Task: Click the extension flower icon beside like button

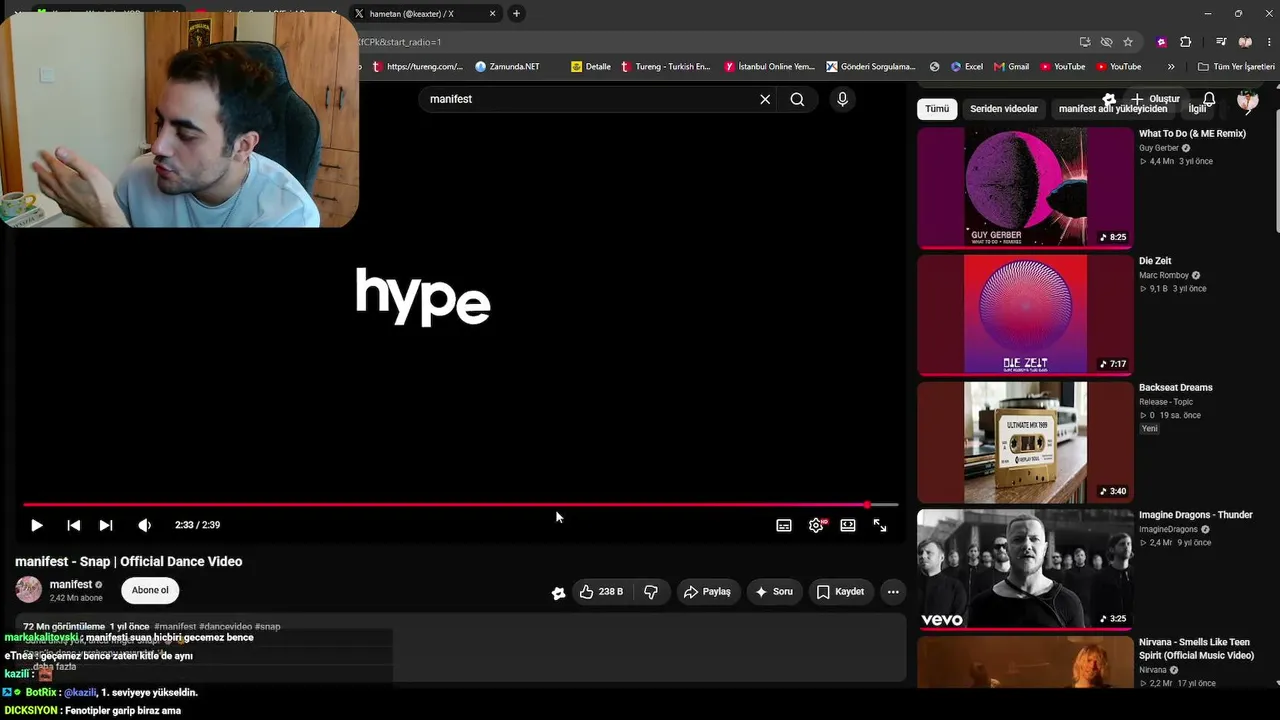Action: pyautogui.click(x=558, y=593)
